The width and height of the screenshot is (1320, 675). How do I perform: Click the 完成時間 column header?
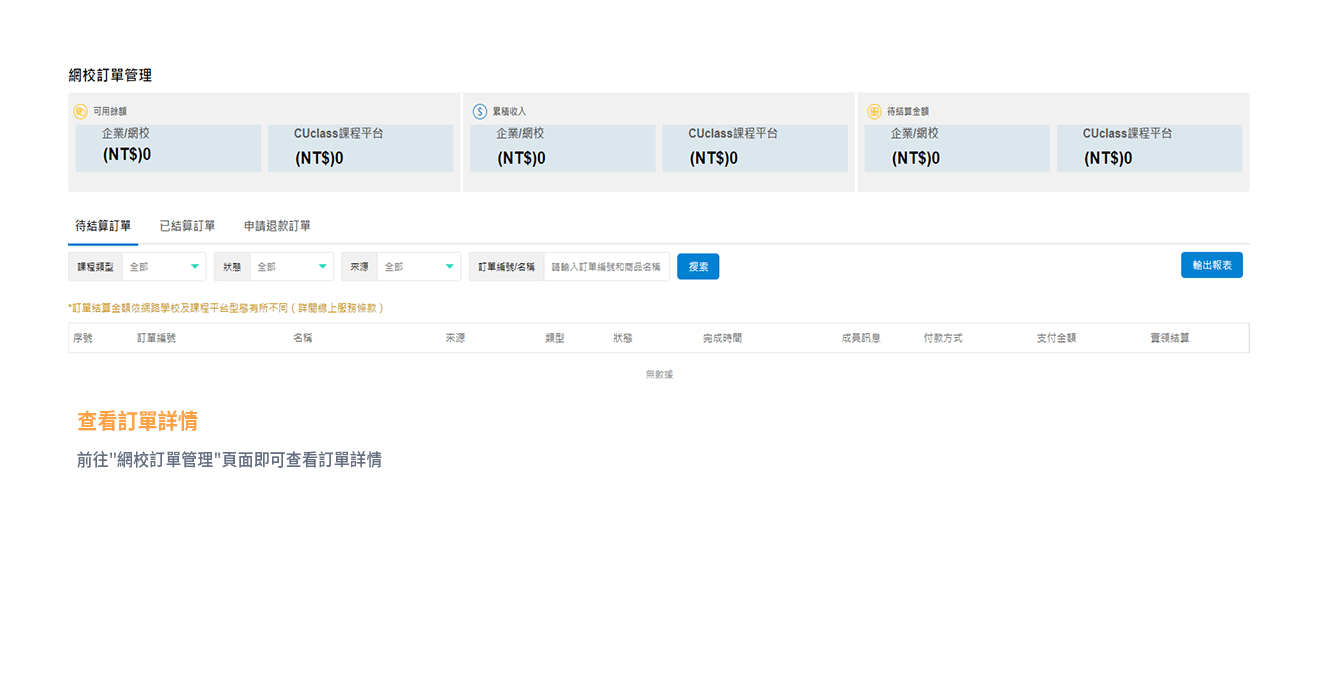click(x=722, y=338)
